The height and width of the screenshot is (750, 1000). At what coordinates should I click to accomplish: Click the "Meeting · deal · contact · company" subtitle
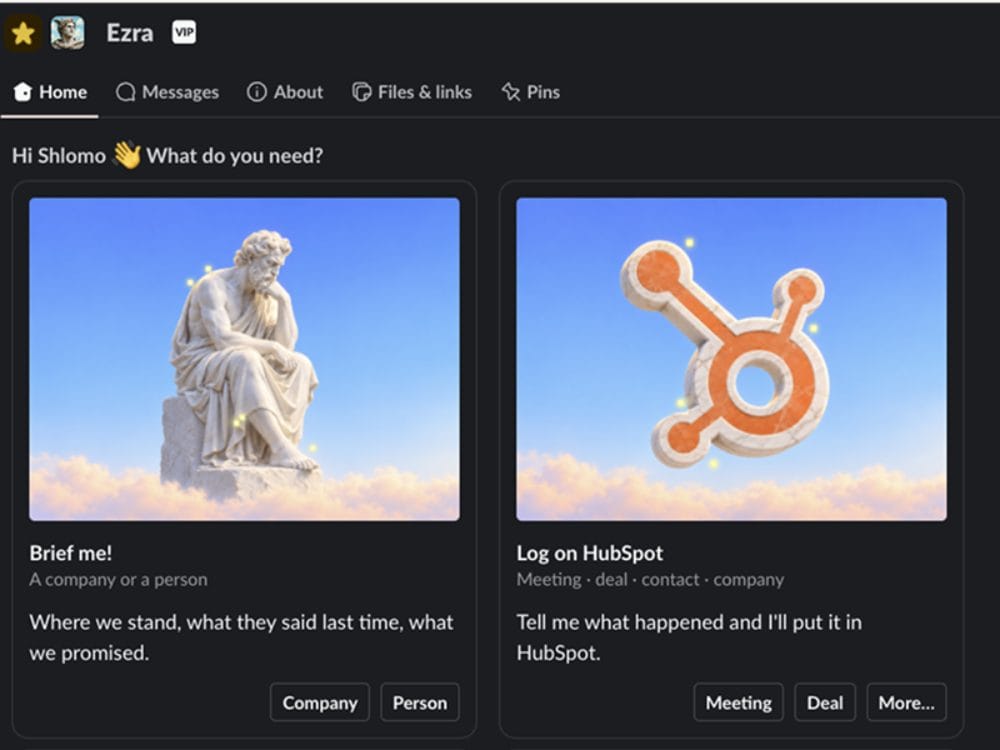tap(651, 580)
